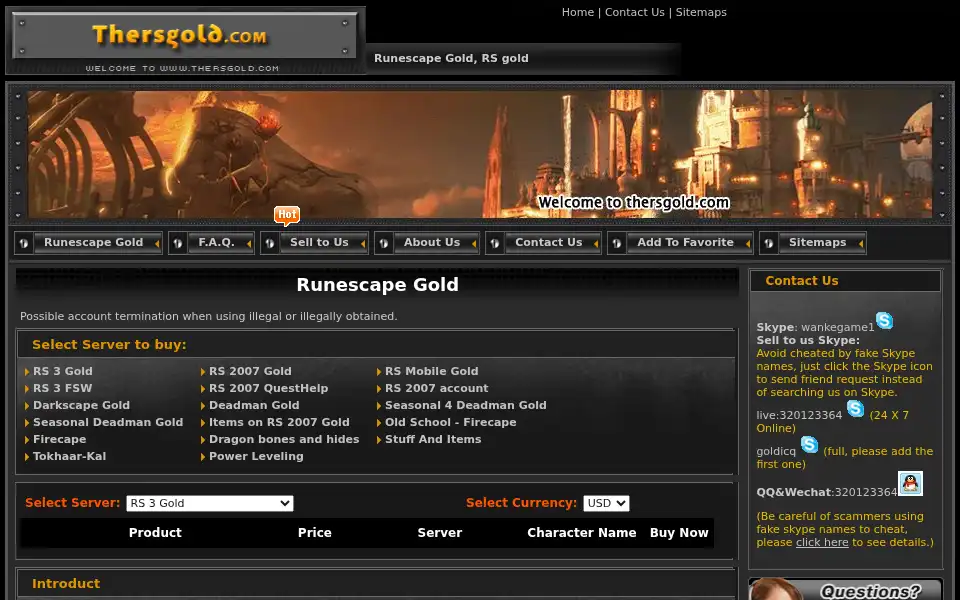960x600 pixels.
Task: Click the Thersgold.com logo
Action: tap(186, 40)
